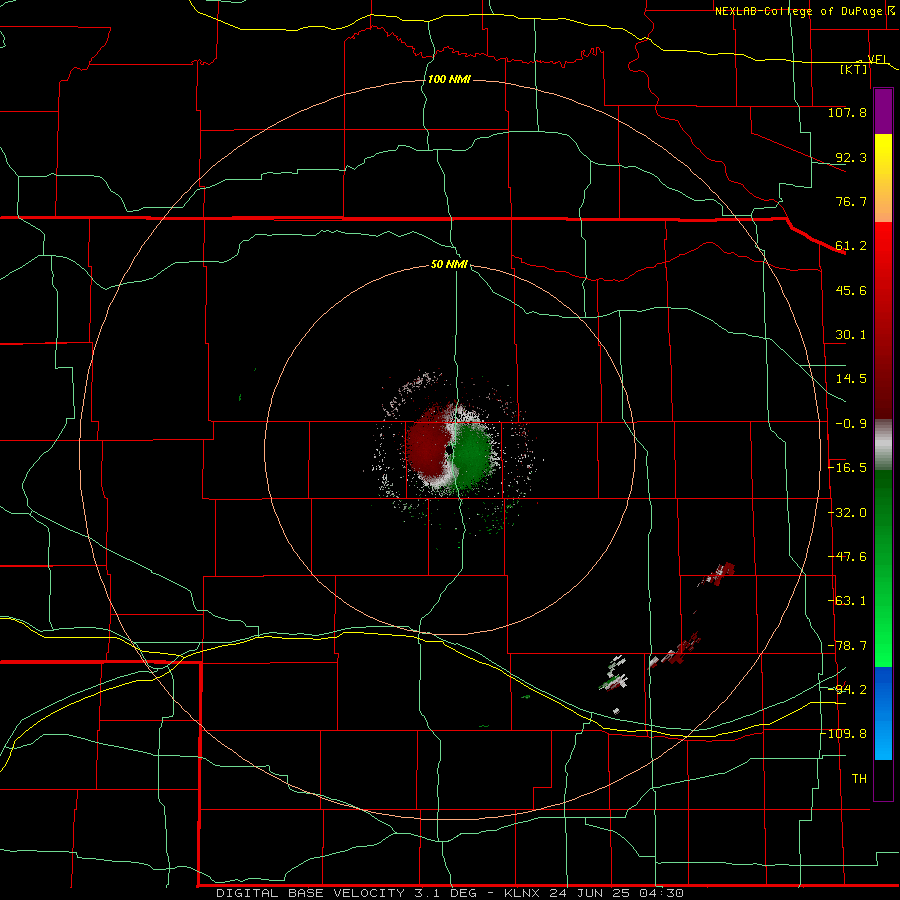Image resolution: width=900 pixels, height=900 pixels.
Task: Select the -94.2 legend value
Action: (x=847, y=689)
